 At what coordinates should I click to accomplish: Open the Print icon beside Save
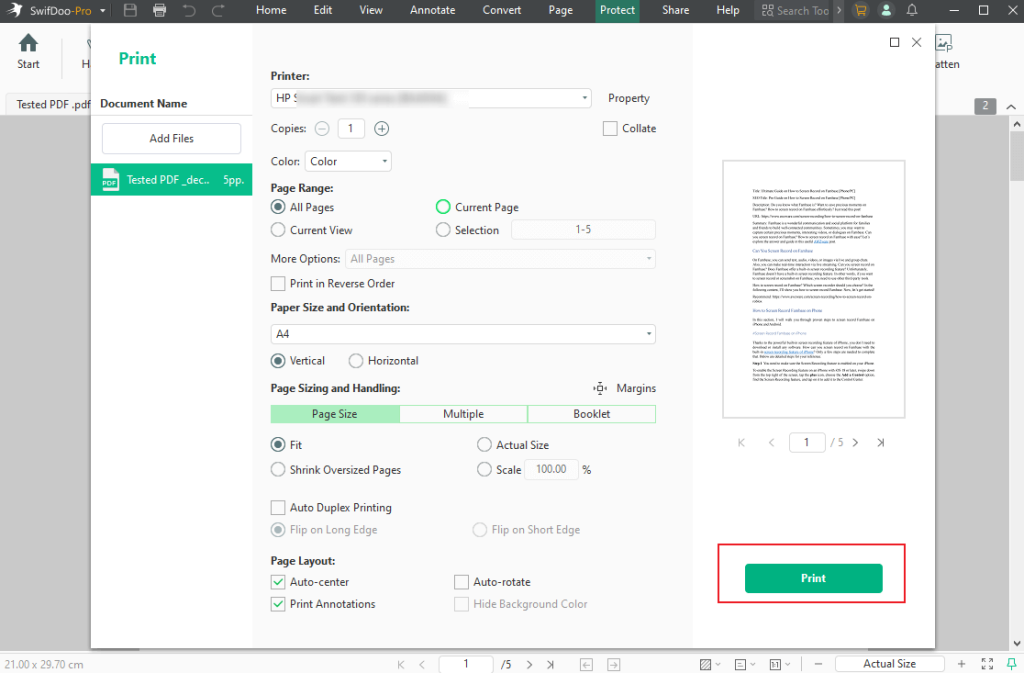(x=159, y=10)
